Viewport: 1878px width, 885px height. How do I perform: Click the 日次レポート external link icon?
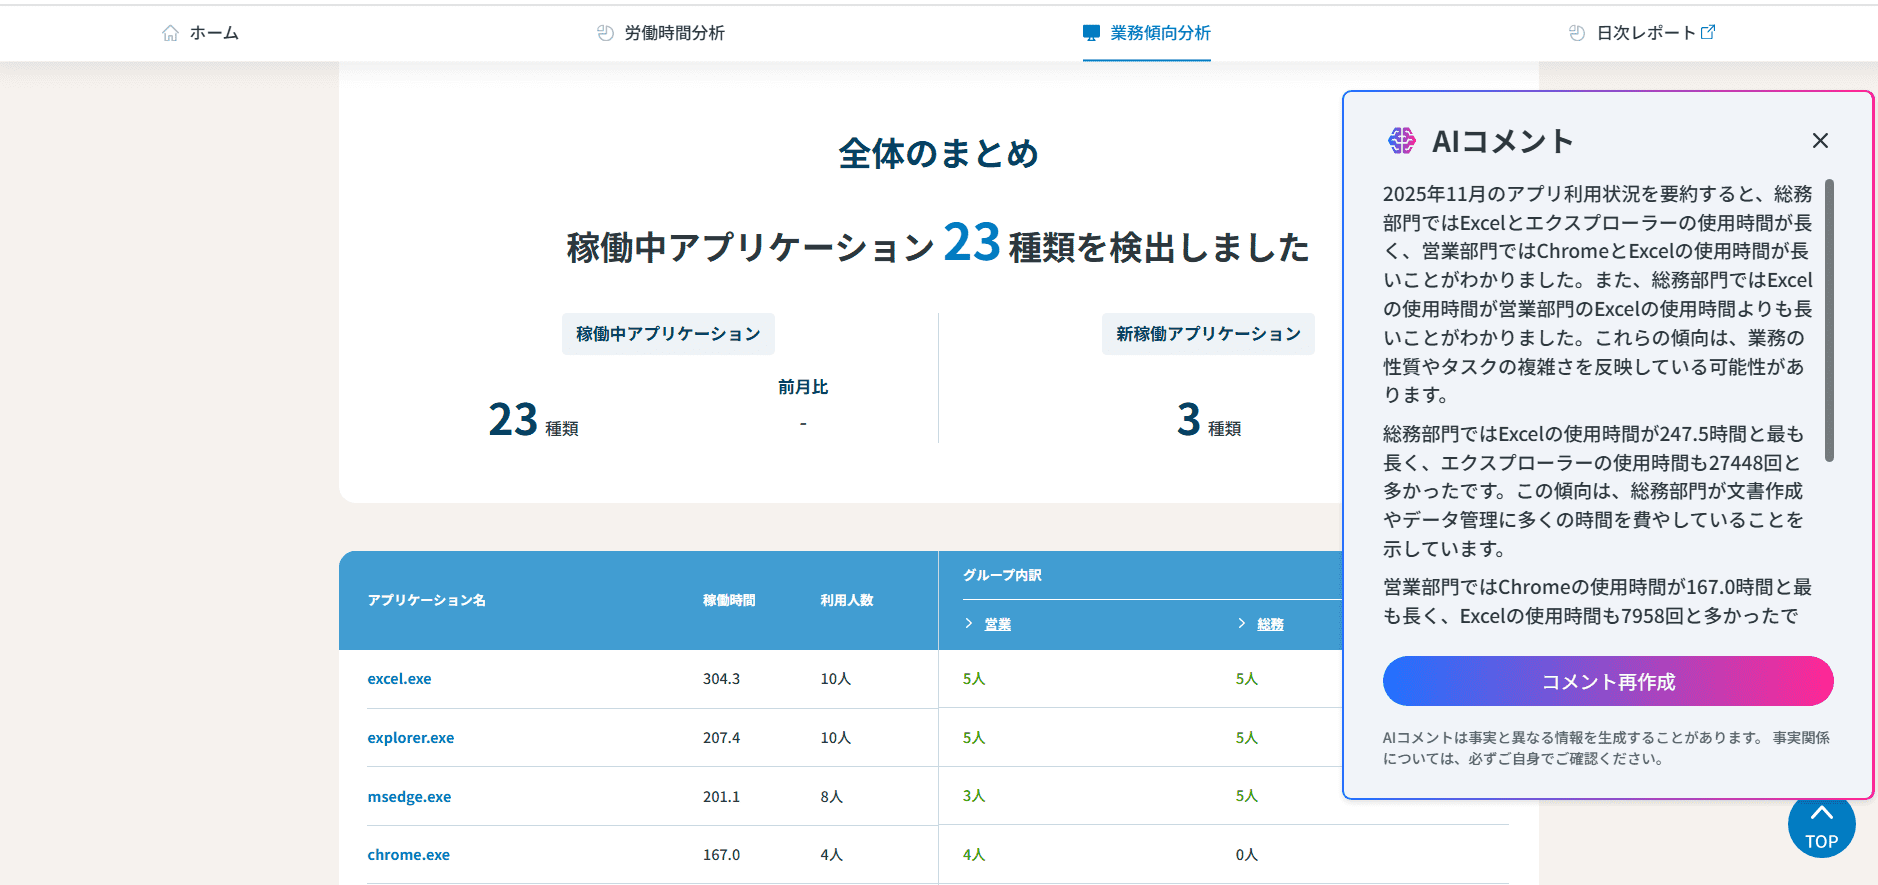pyautogui.click(x=1708, y=32)
